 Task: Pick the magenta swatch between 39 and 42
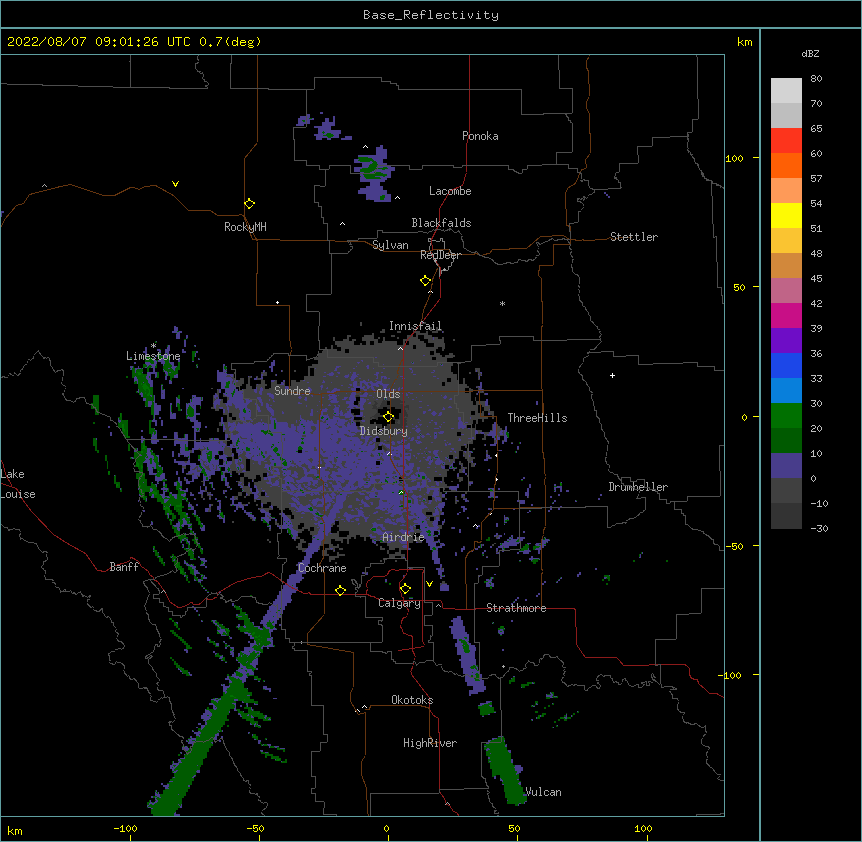point(786,316)
